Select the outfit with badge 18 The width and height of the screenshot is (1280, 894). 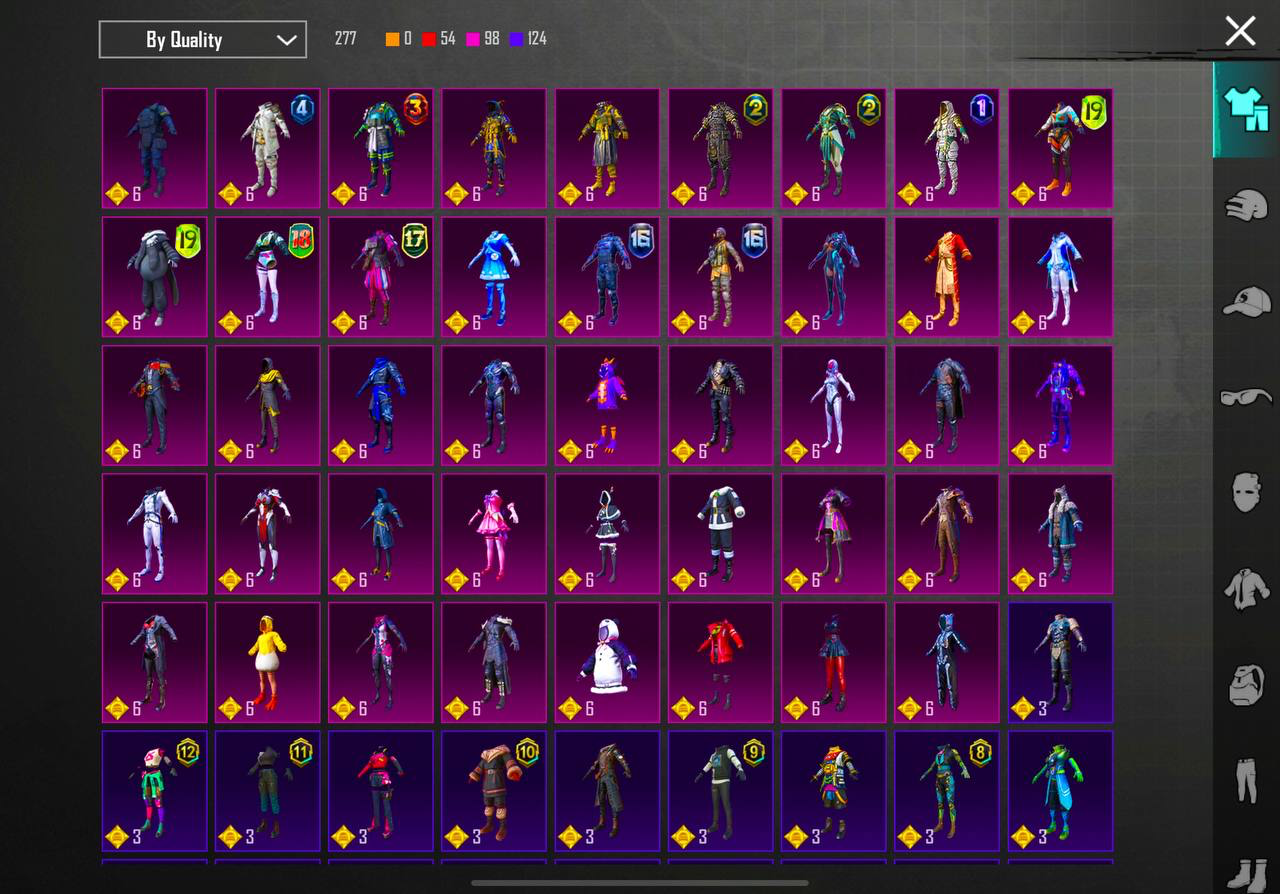[268, 276]
